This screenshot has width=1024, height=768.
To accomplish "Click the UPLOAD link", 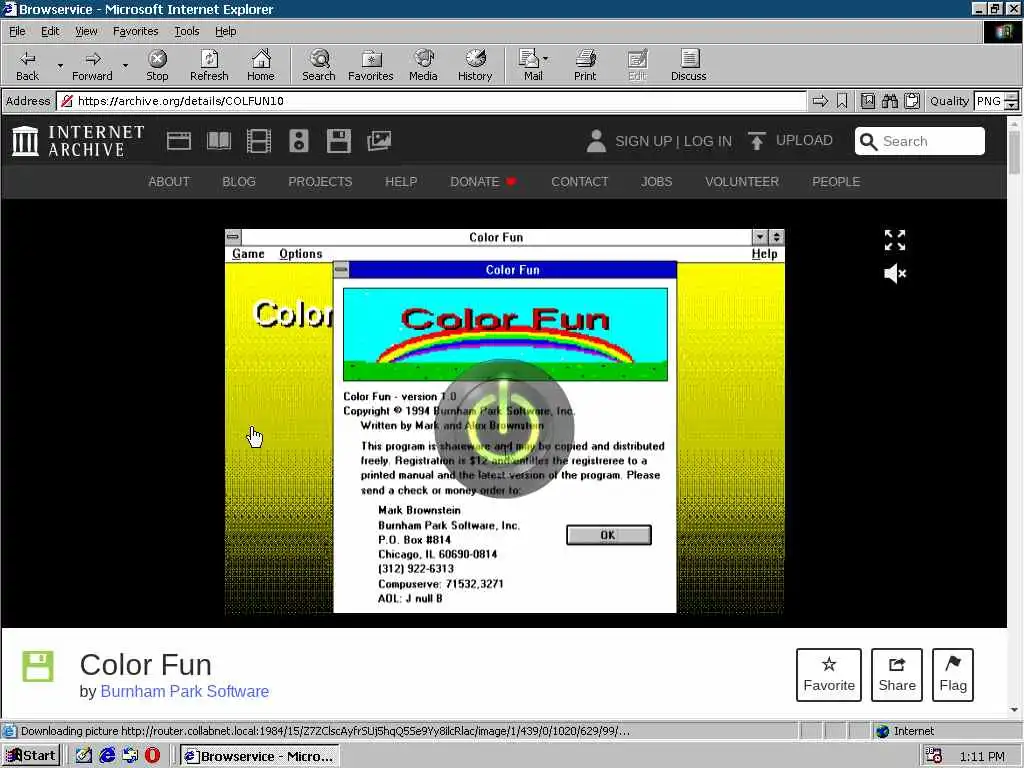I will (x=791, y=140).
